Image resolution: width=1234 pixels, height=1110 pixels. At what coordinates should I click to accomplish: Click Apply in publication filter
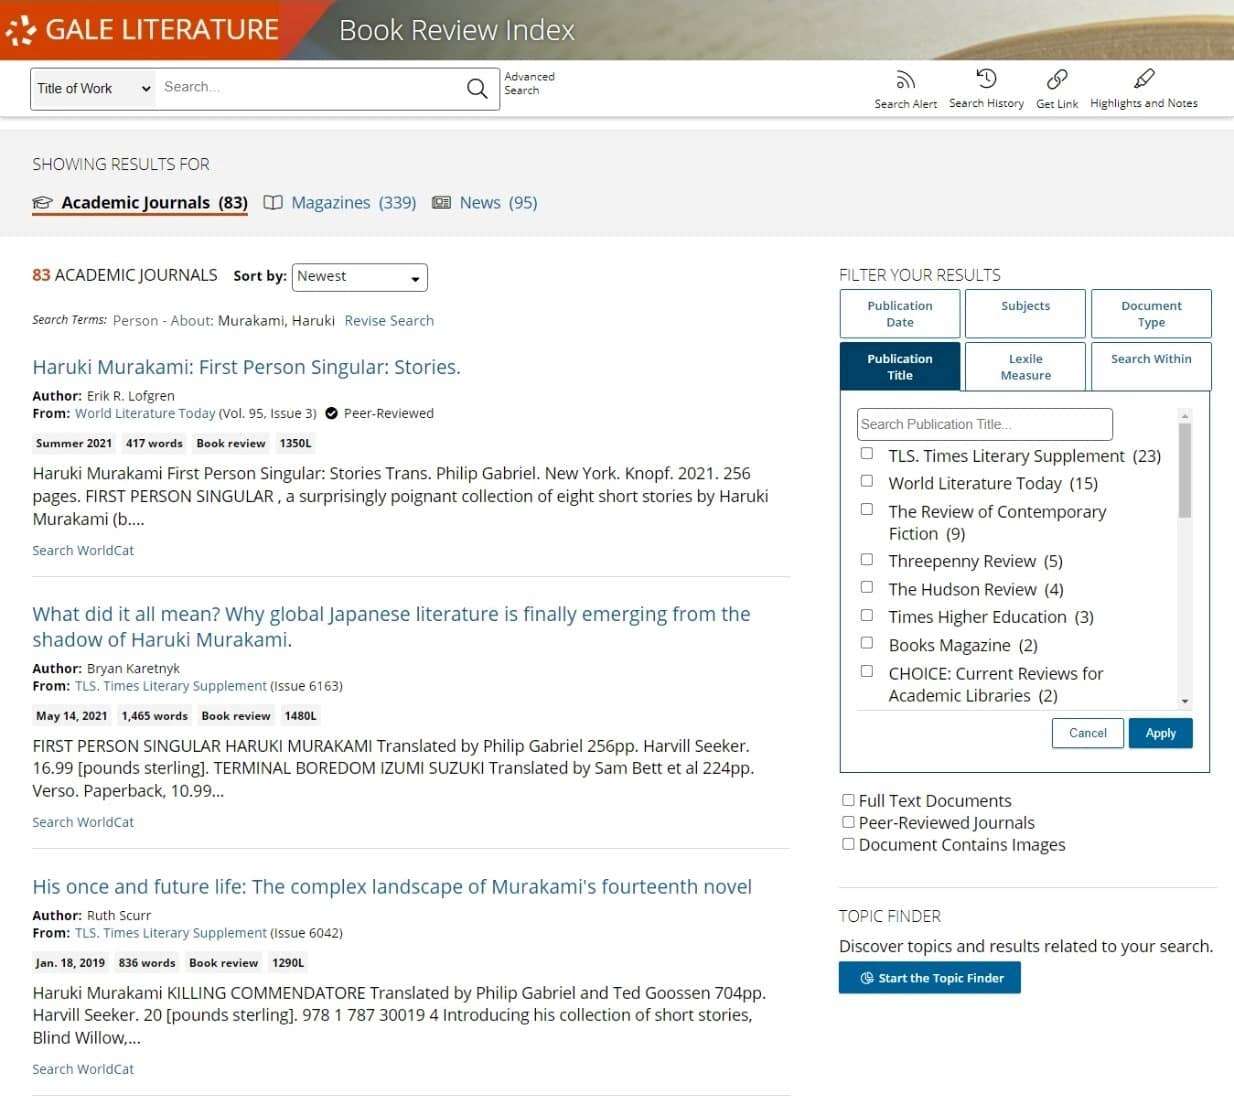(x=1161, y=733)
